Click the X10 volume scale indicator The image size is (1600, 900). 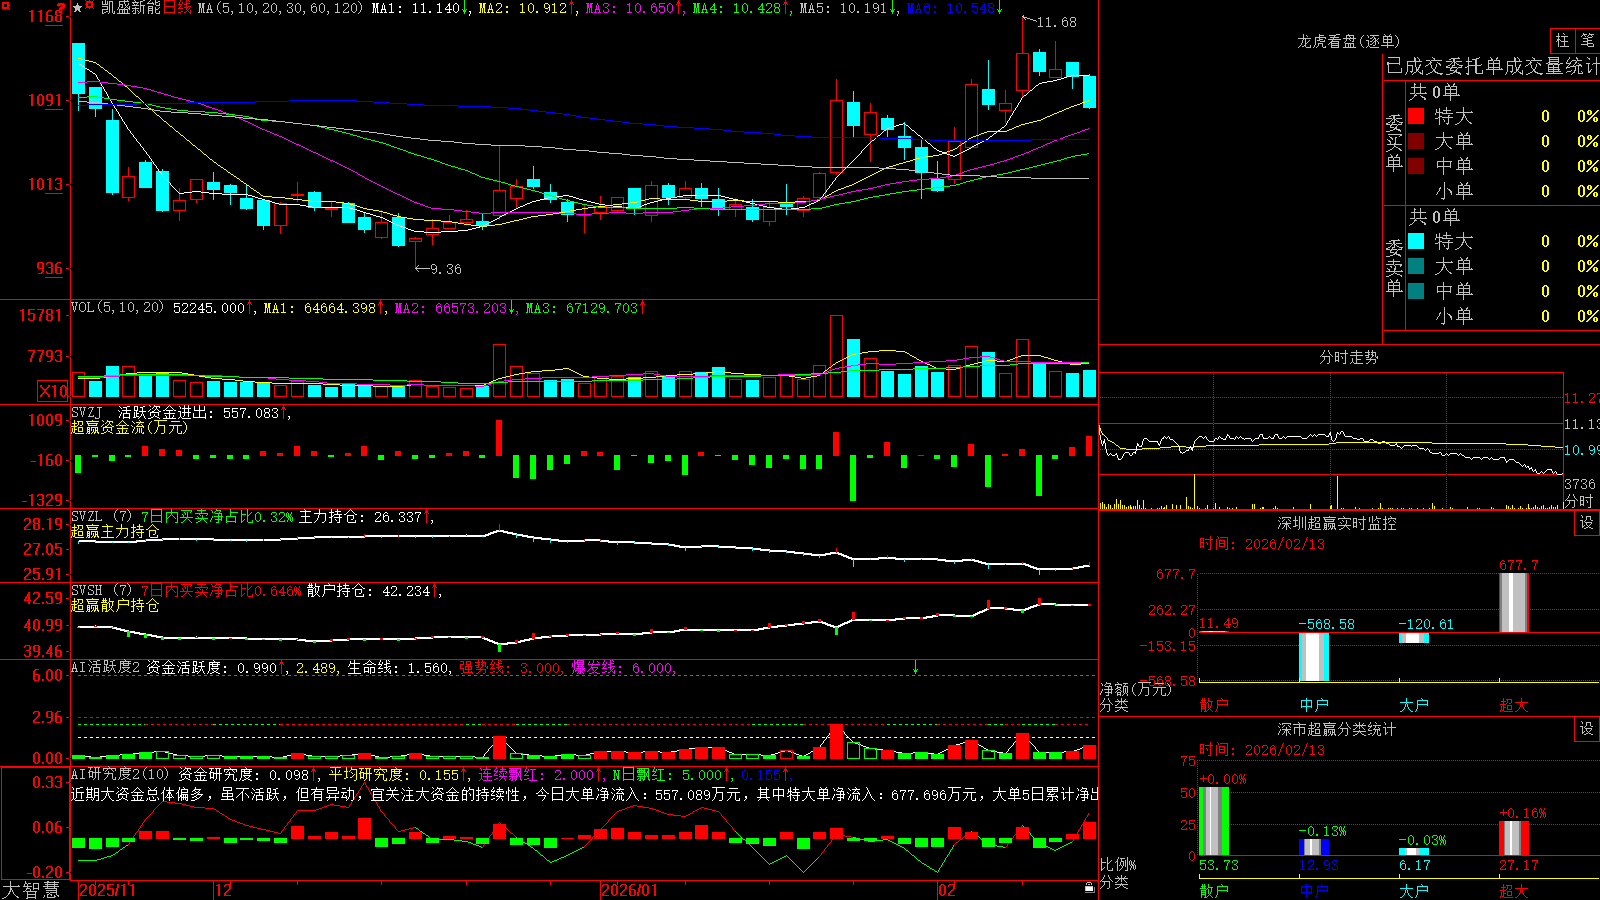pyautogui.click(x=52, y=391)
